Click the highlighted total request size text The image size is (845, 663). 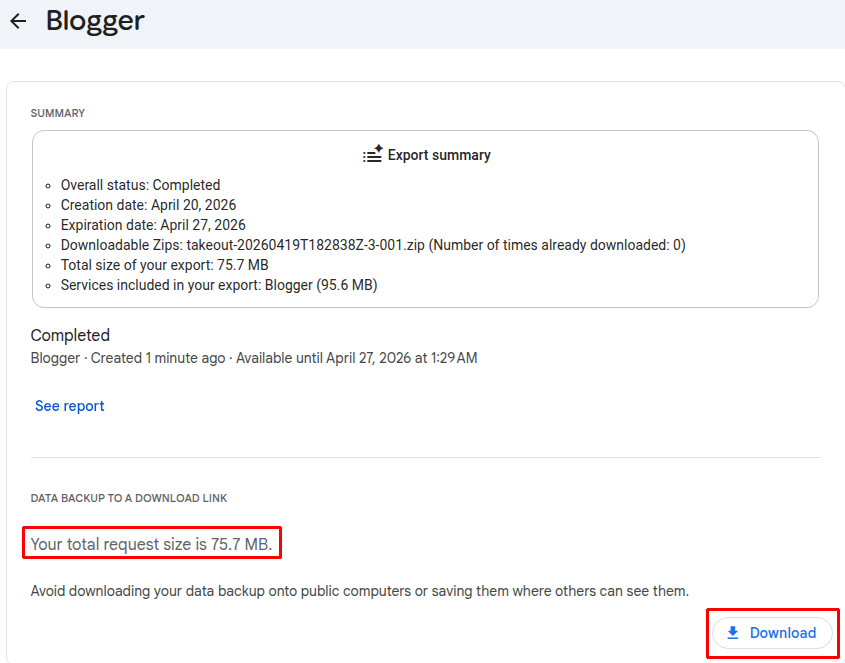point(150,543)
